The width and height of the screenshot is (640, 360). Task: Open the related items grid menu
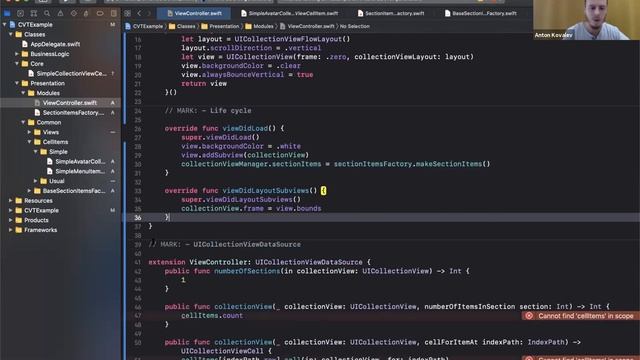[127, 13]
